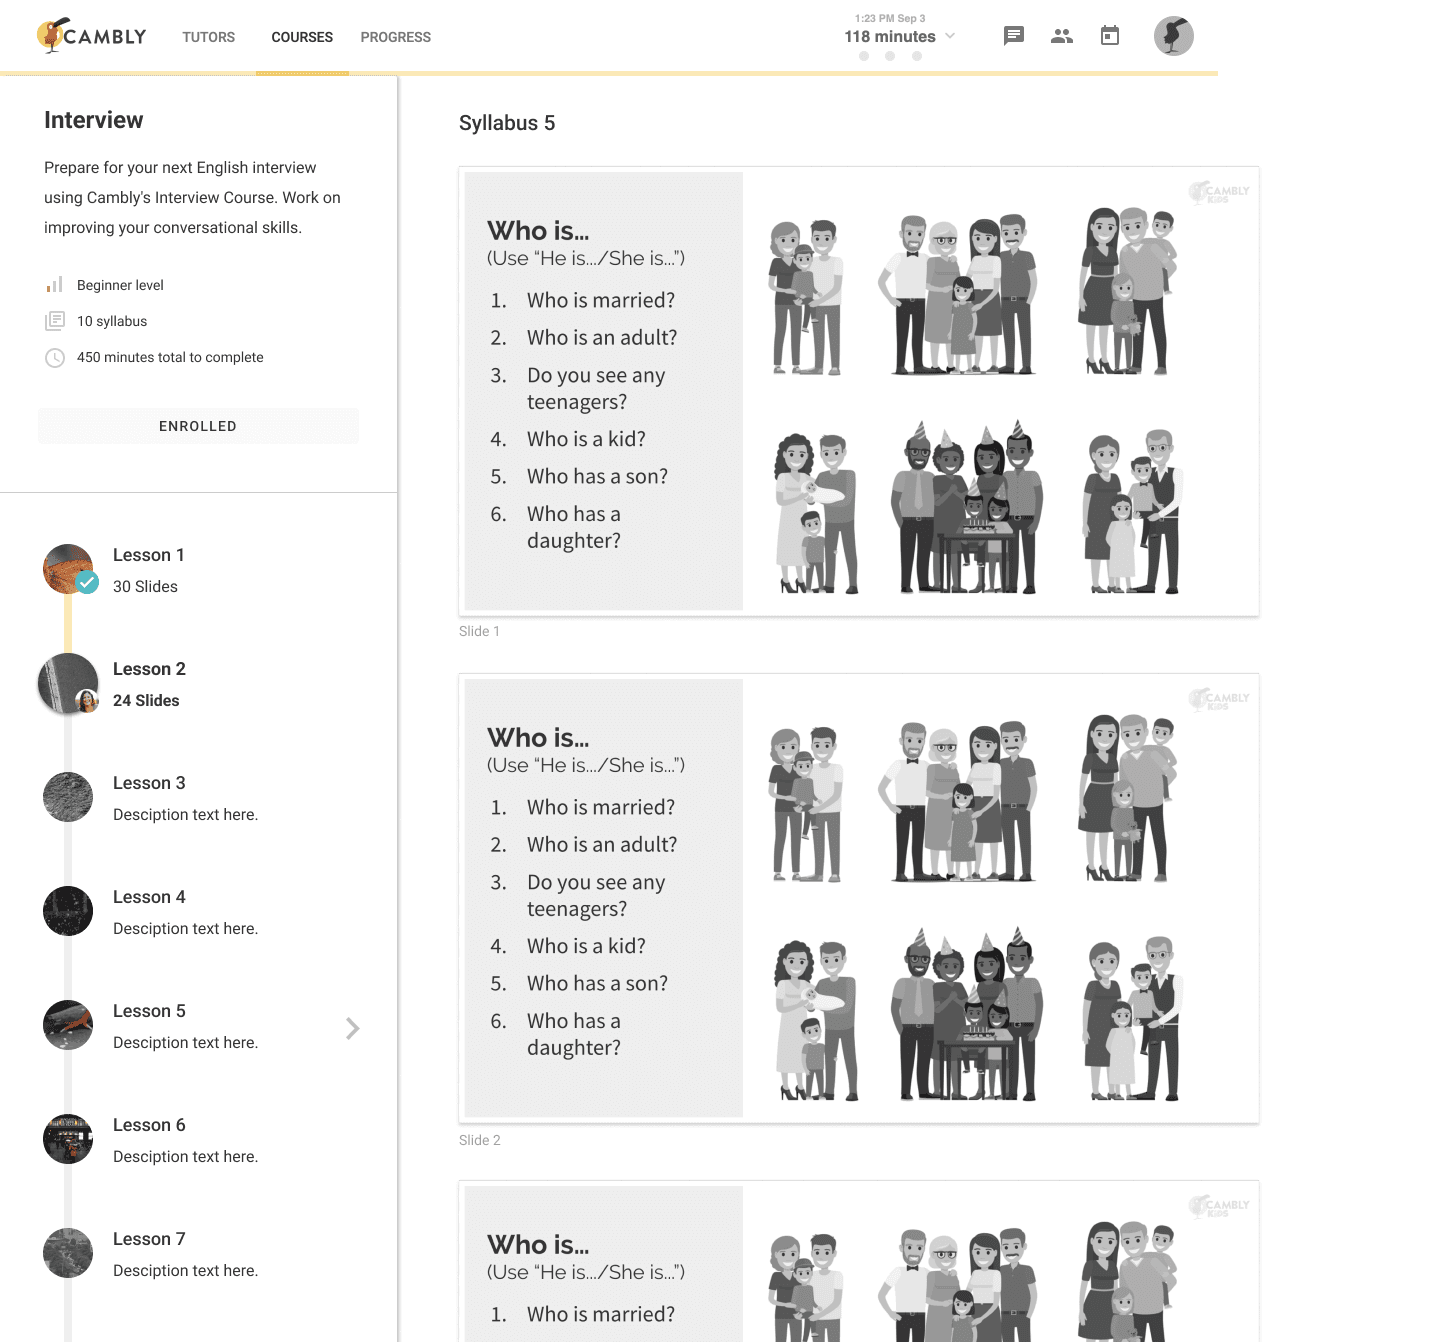The width and height of the screenshot is (1440, 1342).
Task: Click the 'Slide 2' caption
Action: pyautogui.click(x=480, y=1140)
